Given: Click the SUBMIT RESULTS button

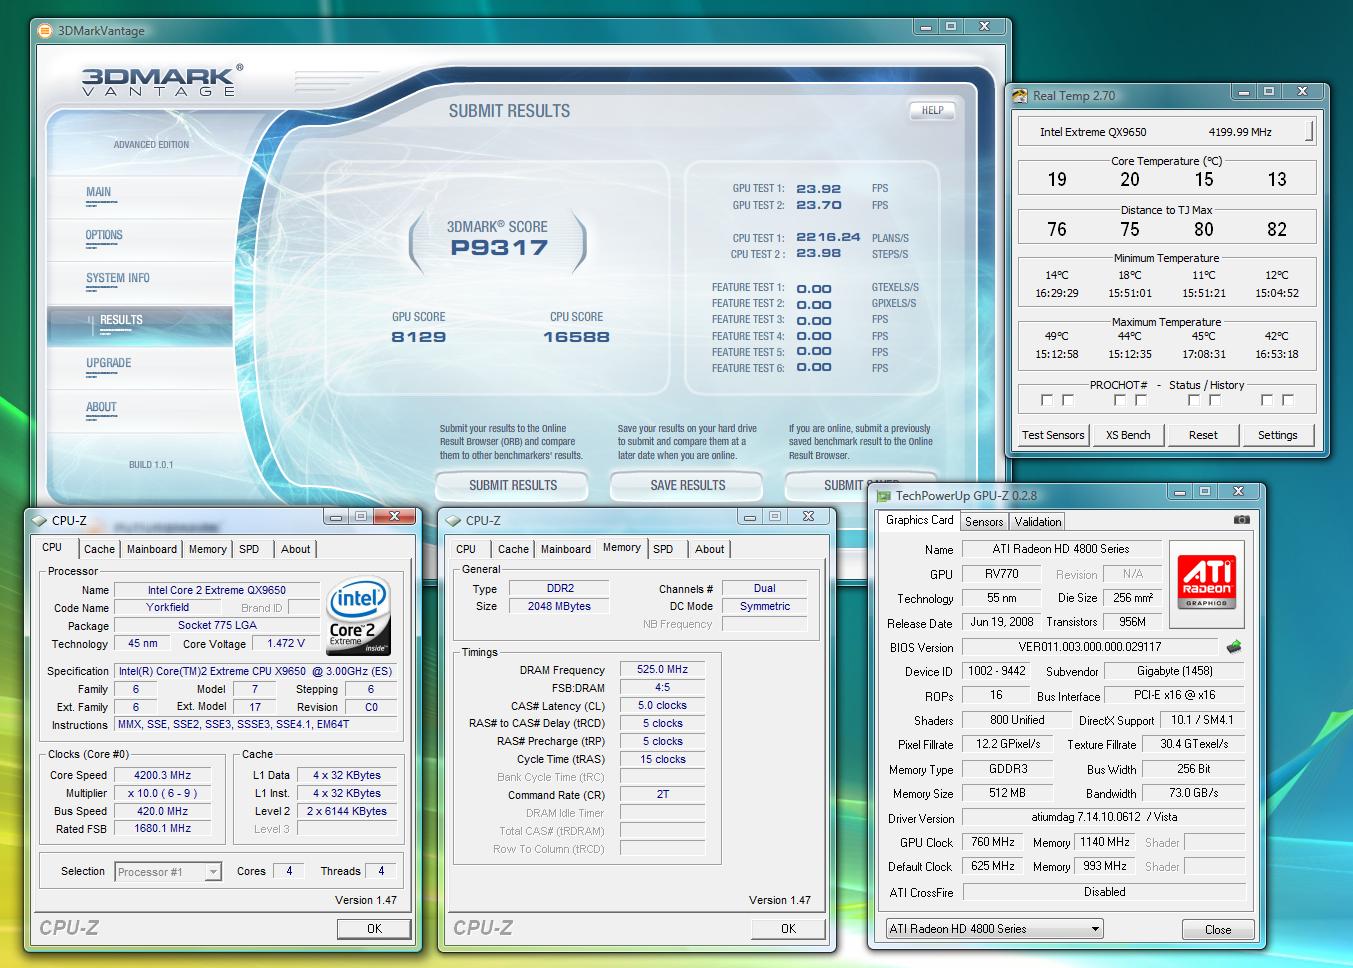Looking at the screenshot, I should [513, 485].
